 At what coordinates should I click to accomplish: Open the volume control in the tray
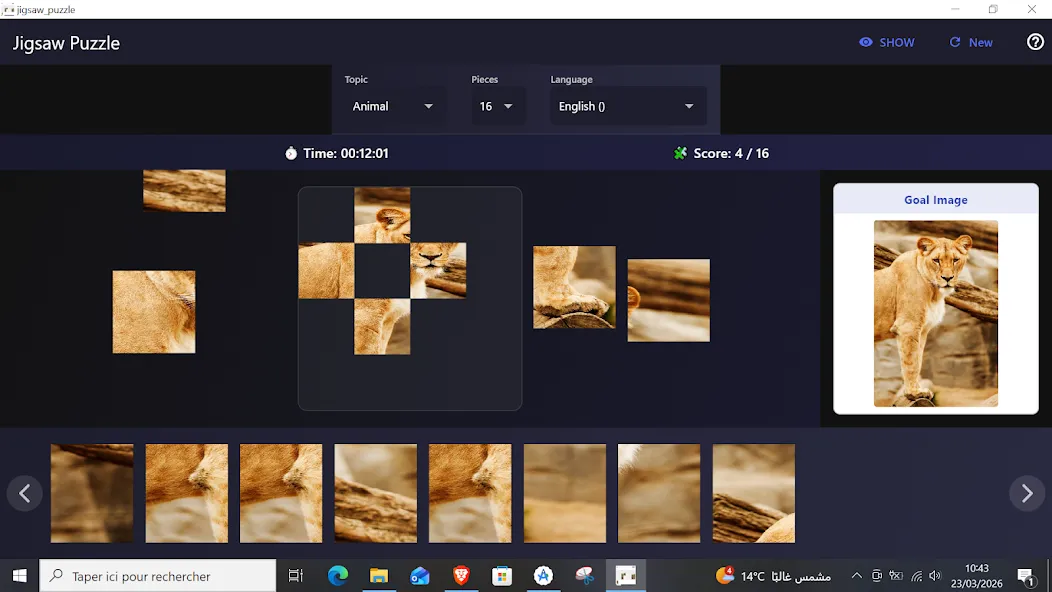click(x=935, y=576)
